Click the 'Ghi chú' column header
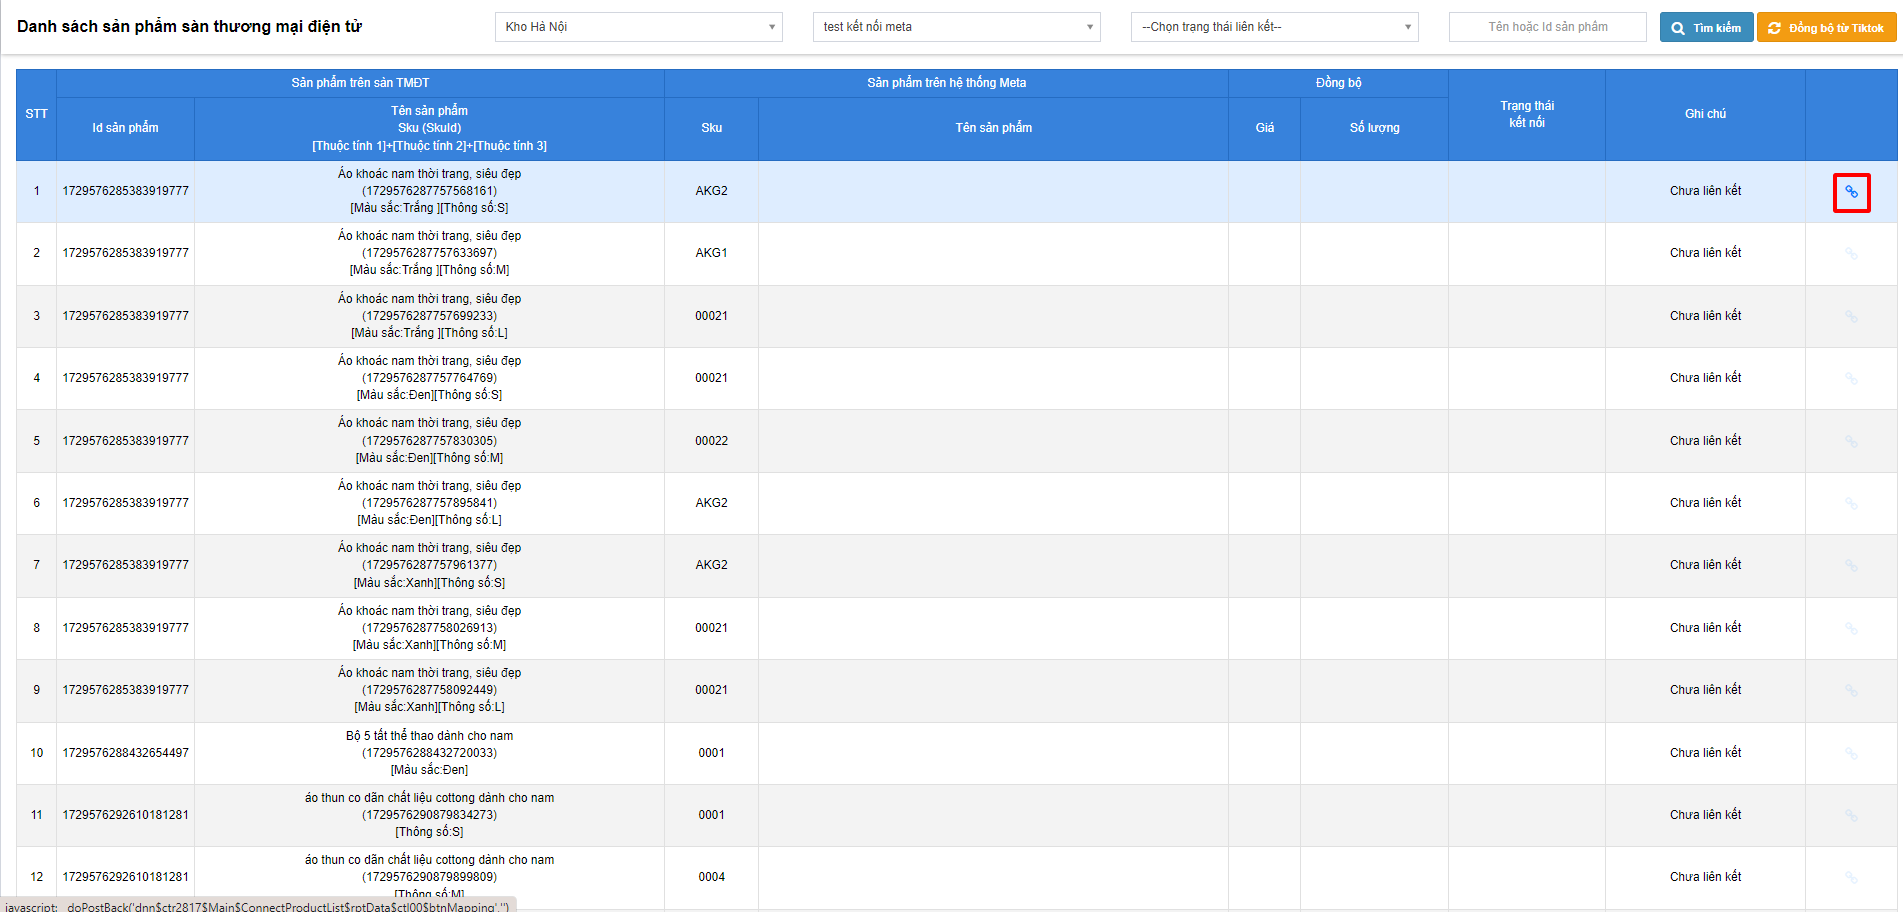 tap(1705, 114)
